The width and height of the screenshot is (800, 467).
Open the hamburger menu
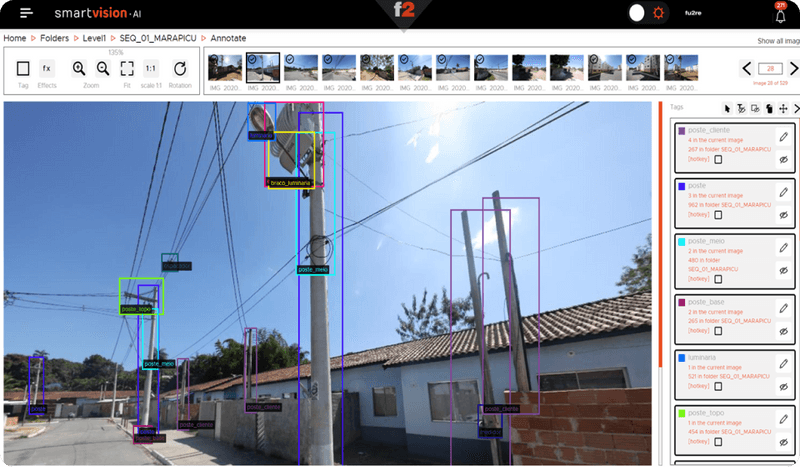26,14
